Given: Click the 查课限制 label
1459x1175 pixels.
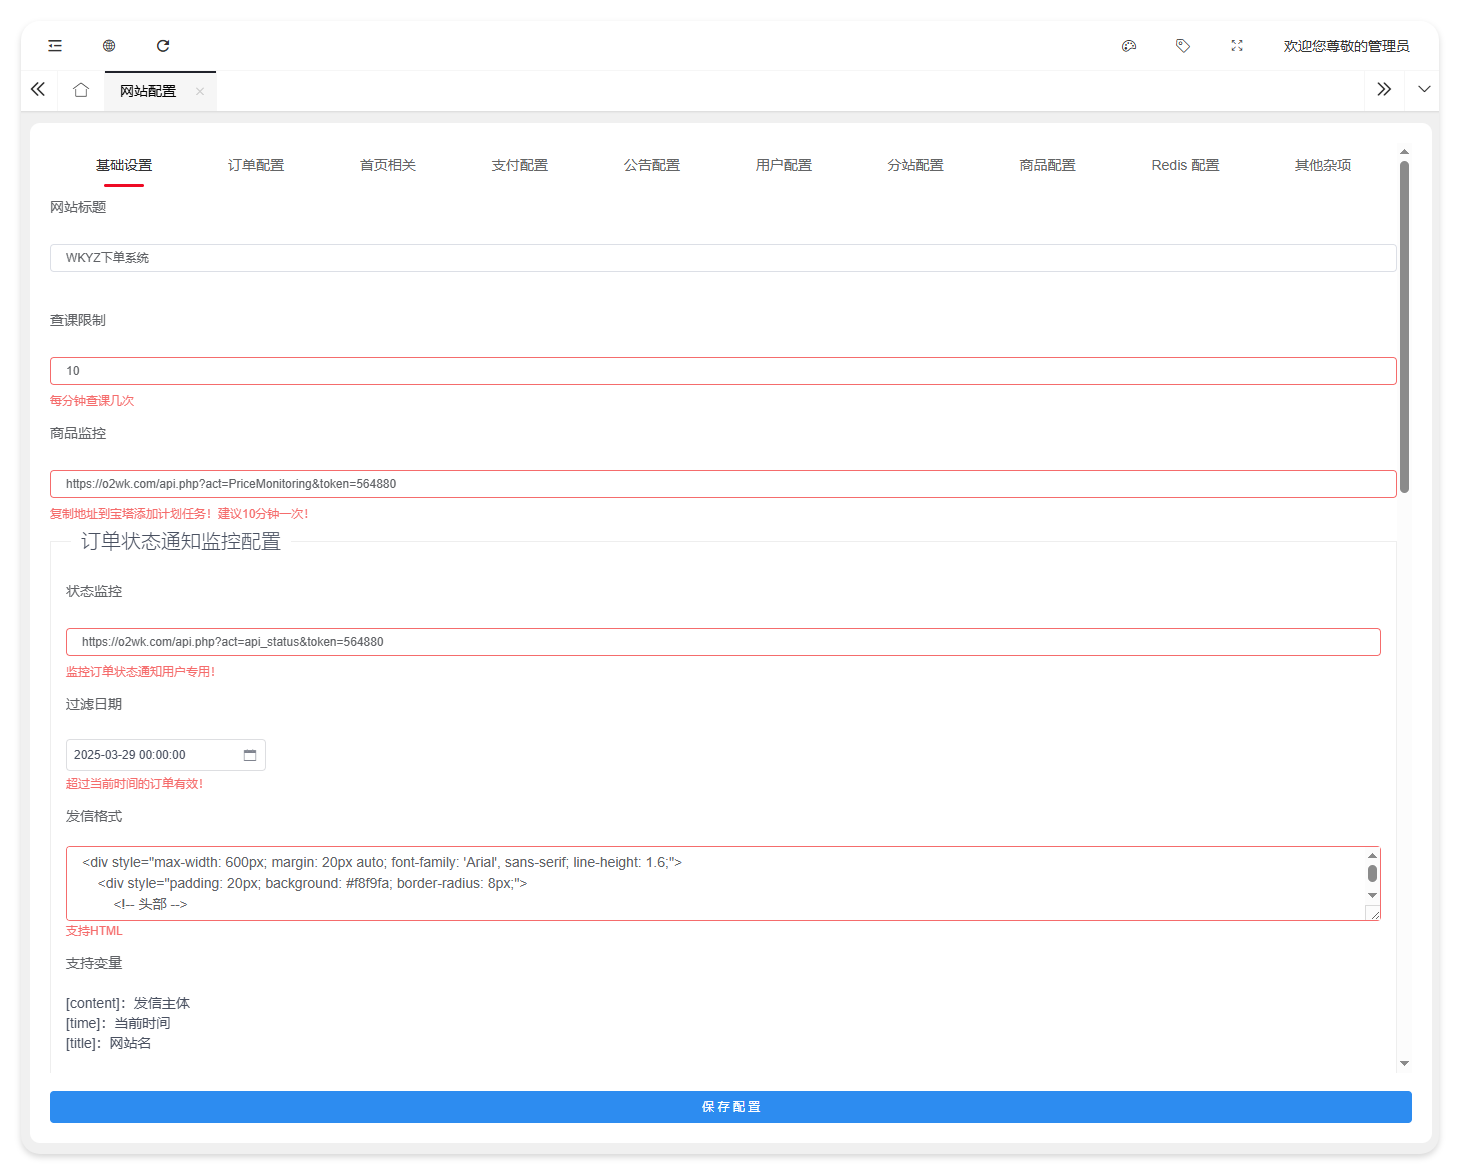Looking at the screenshot, I should coord(78,320).
